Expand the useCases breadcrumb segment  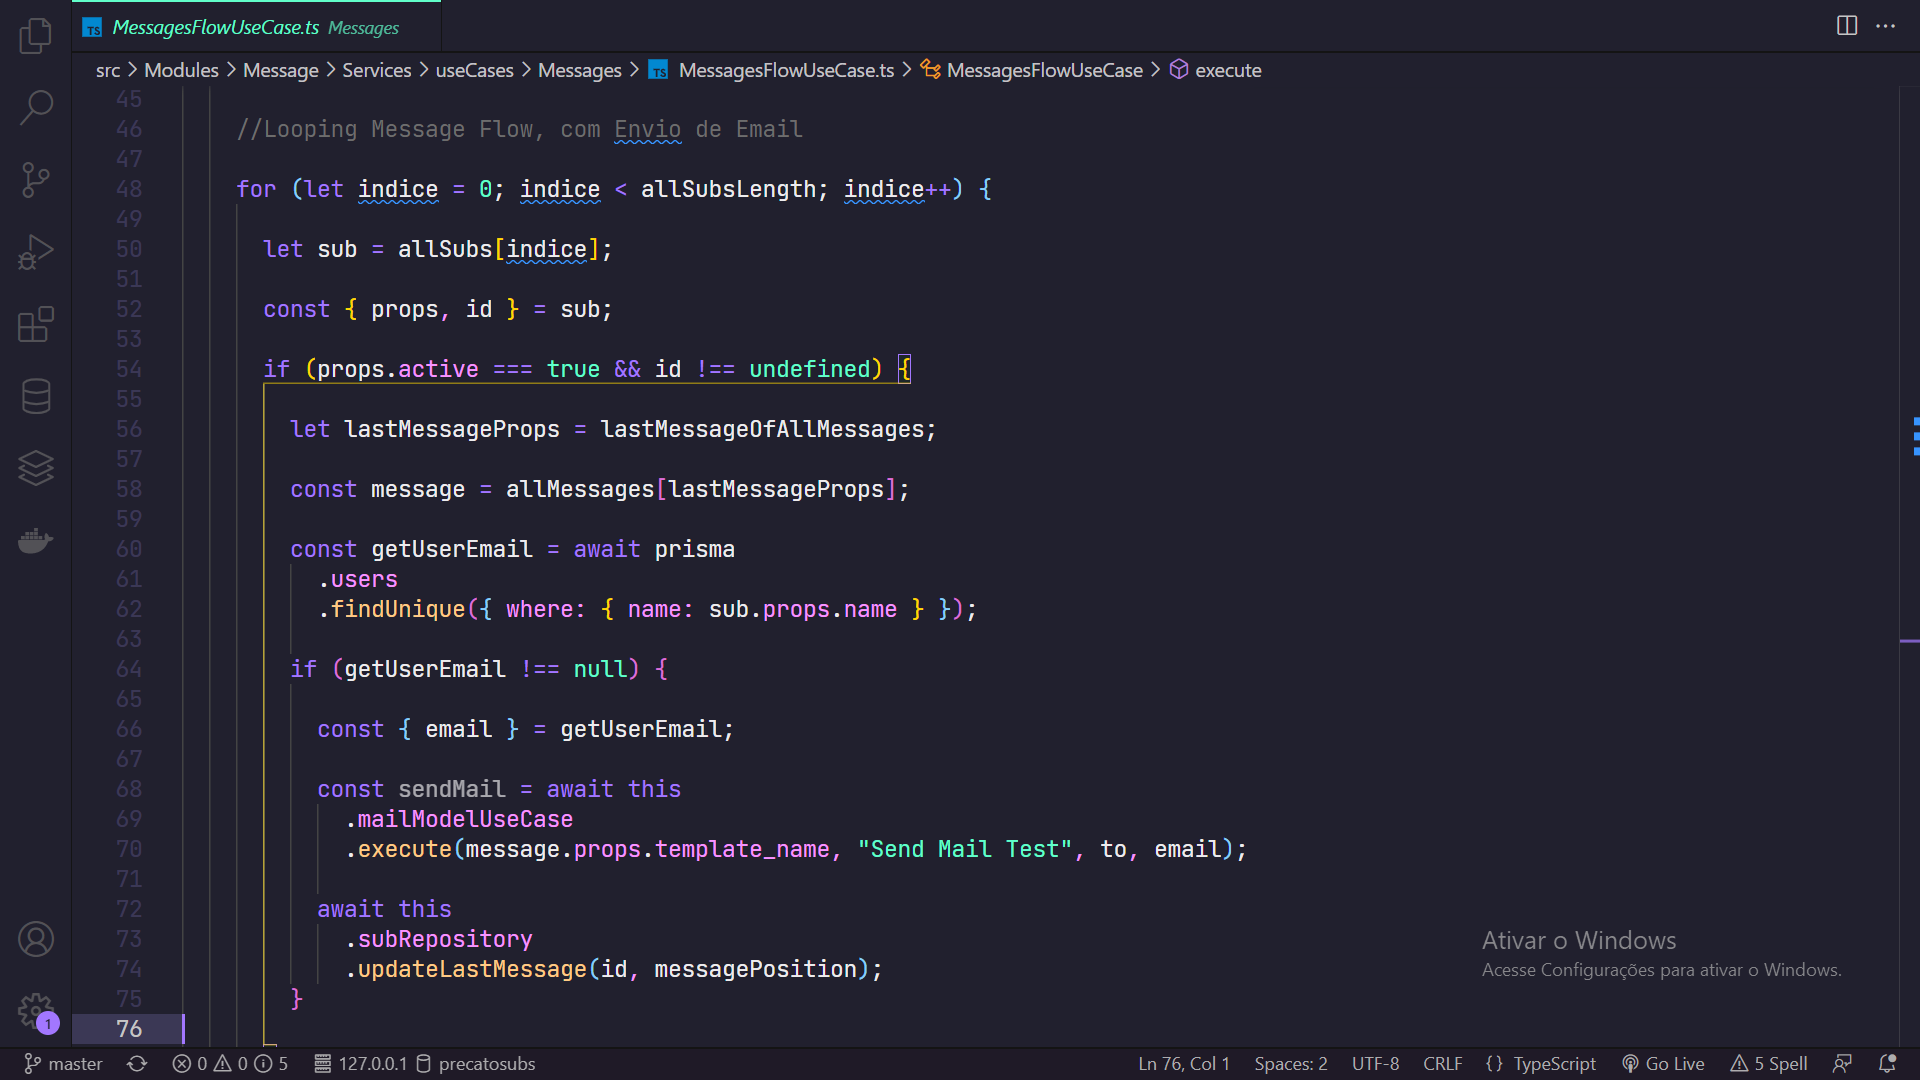click(x=474, y=70)
